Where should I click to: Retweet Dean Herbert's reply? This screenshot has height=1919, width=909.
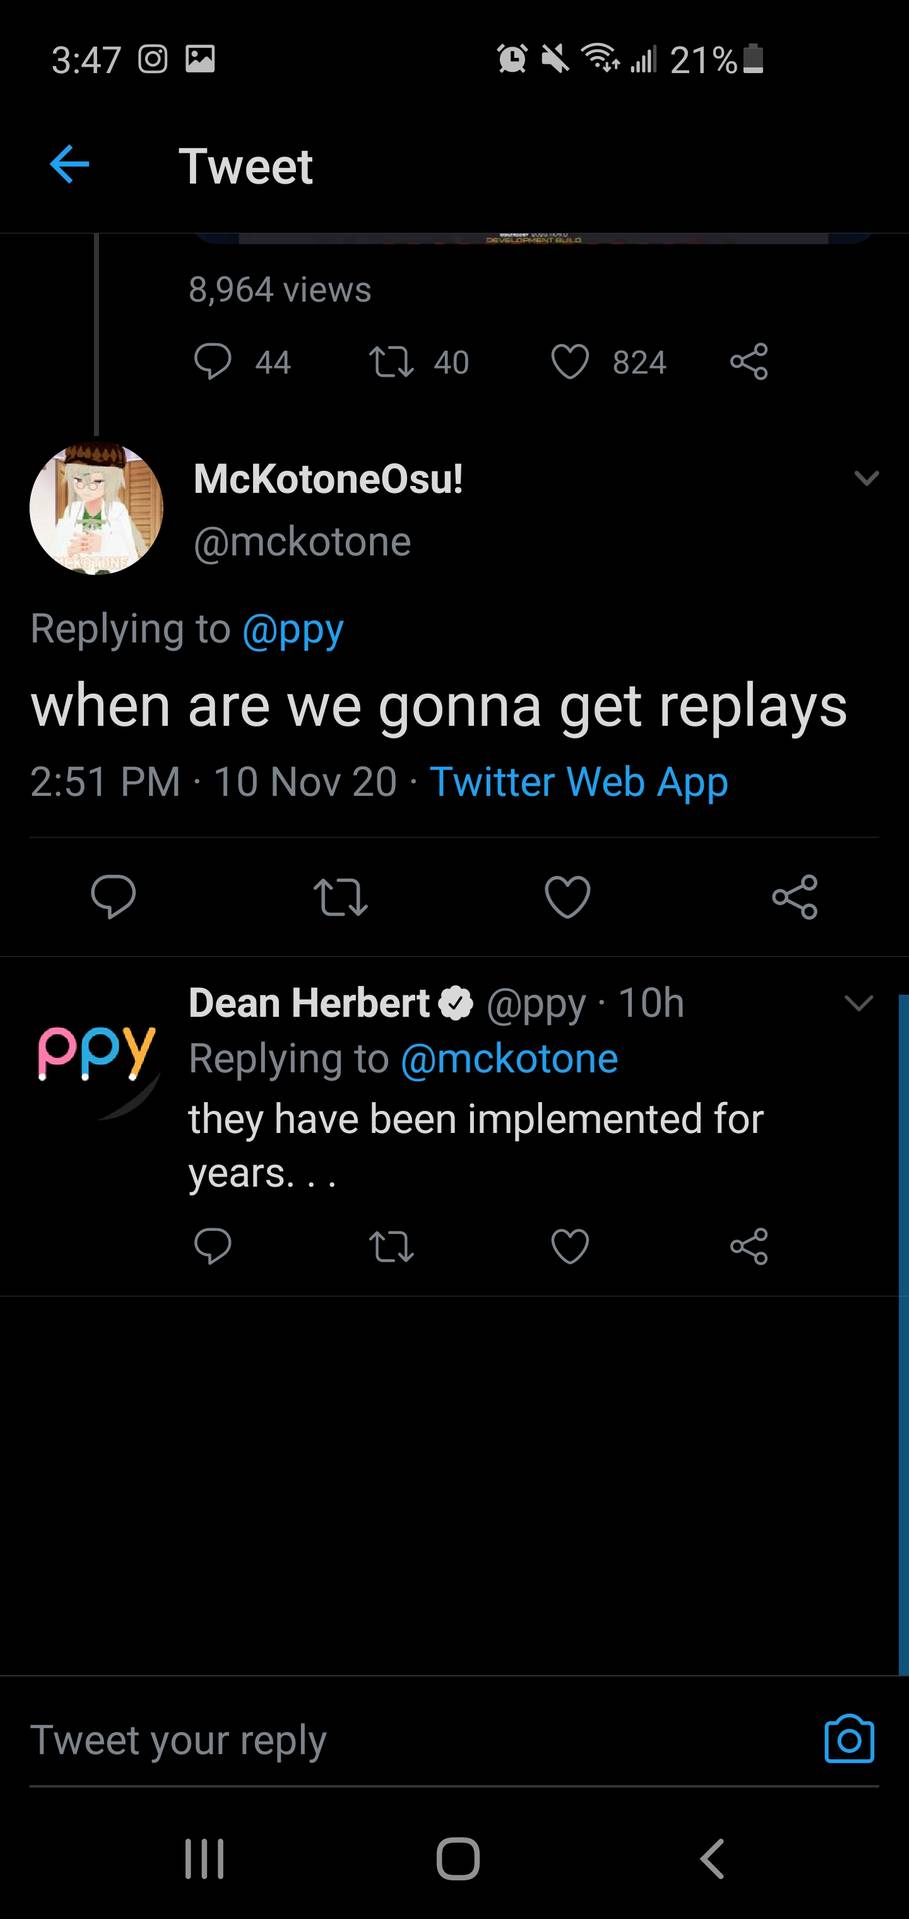[391, 1247]
